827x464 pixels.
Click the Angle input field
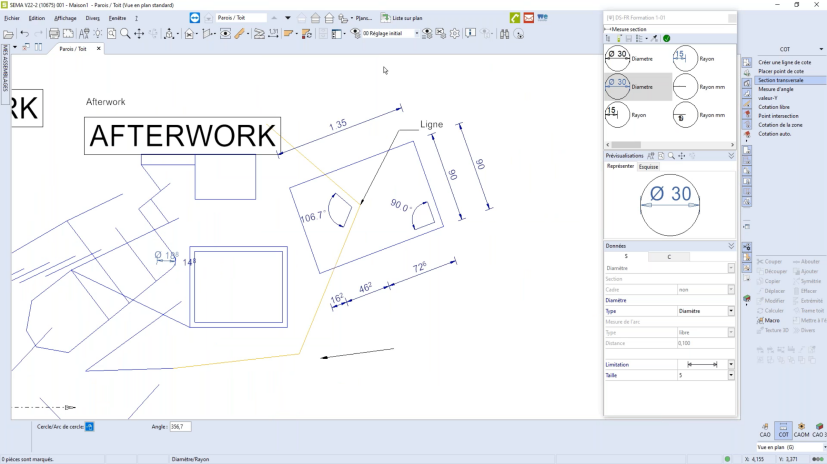[x=180, y=427]
